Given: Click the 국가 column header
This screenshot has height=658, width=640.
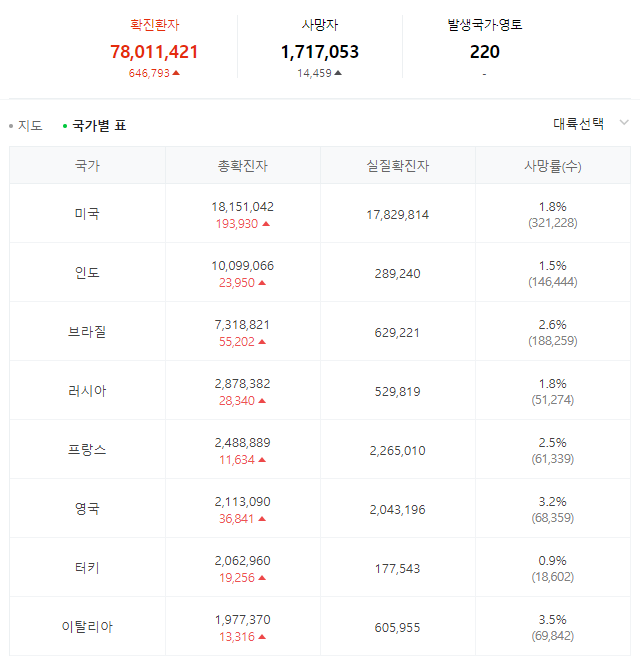Looking at the screenshot, I should coord(87,166).
